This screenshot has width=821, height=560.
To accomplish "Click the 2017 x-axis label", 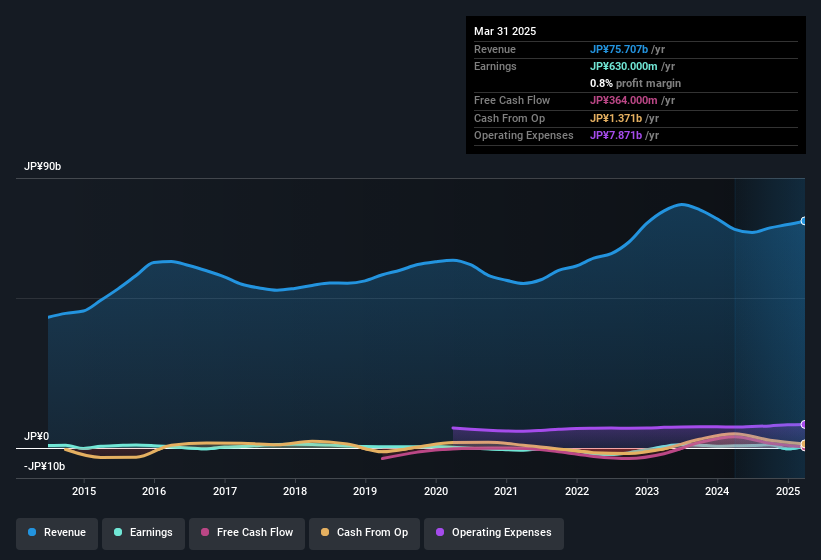I will tap(225, 491).
